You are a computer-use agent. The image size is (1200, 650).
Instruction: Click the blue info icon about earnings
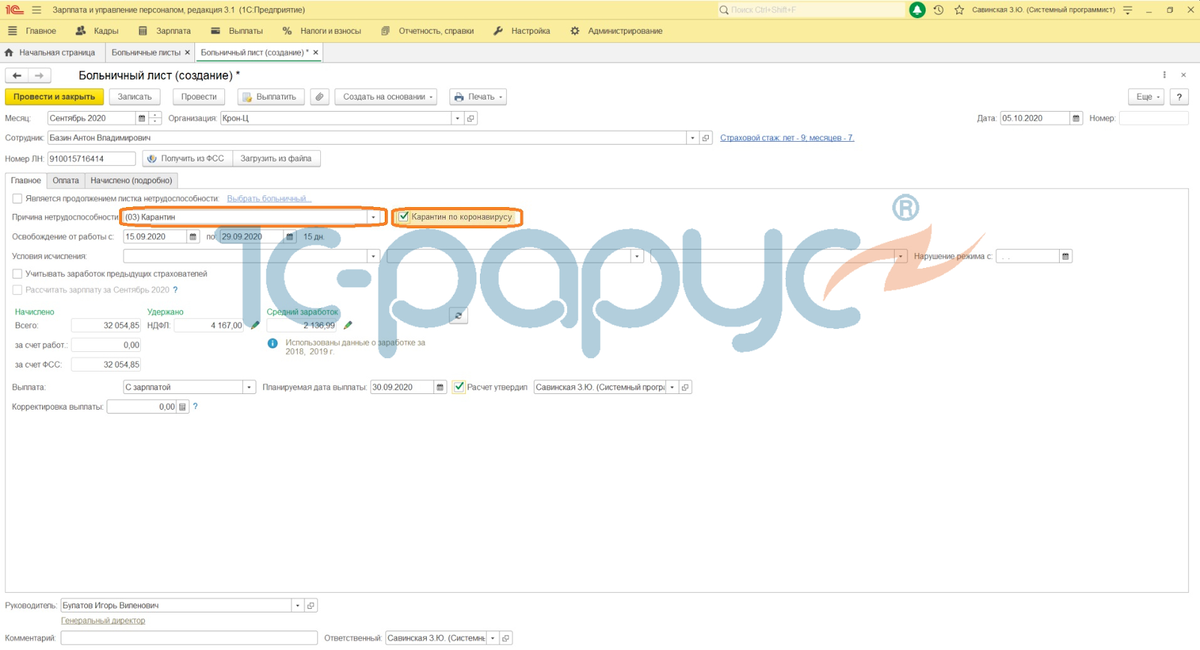tap(273, 343)
